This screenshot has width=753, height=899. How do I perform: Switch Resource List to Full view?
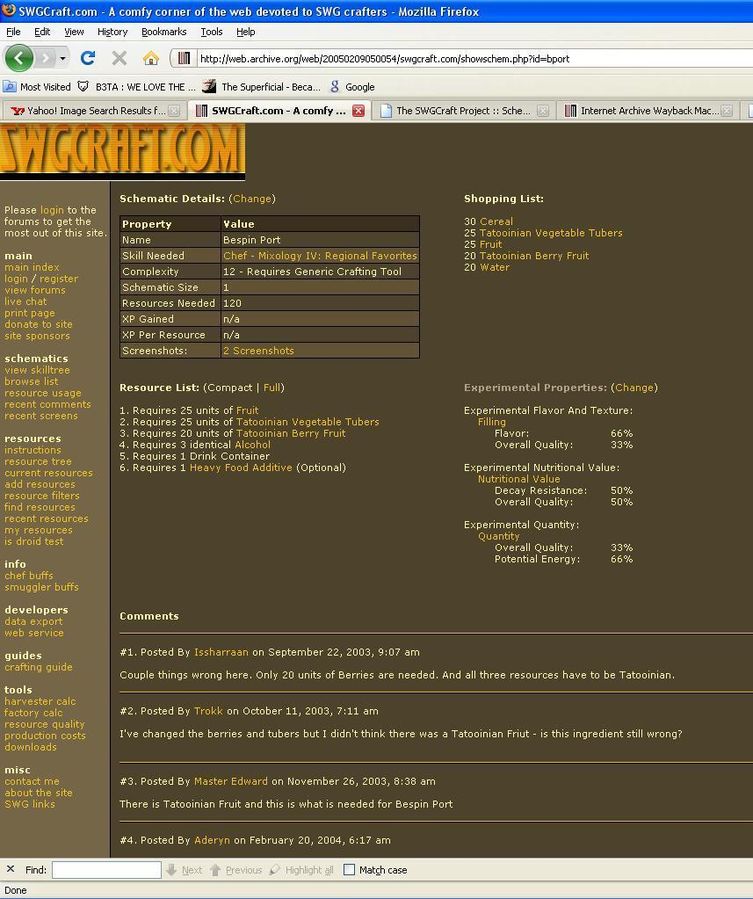272,387
